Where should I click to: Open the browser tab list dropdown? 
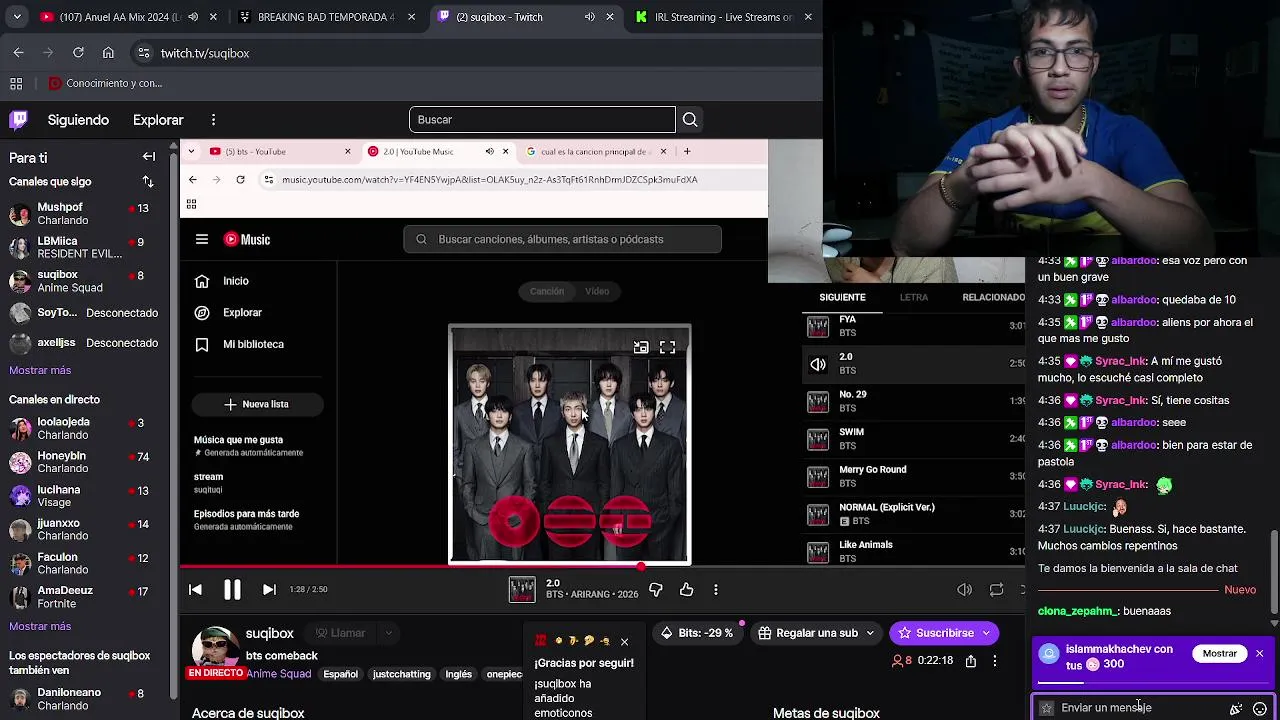pos(17,17)
